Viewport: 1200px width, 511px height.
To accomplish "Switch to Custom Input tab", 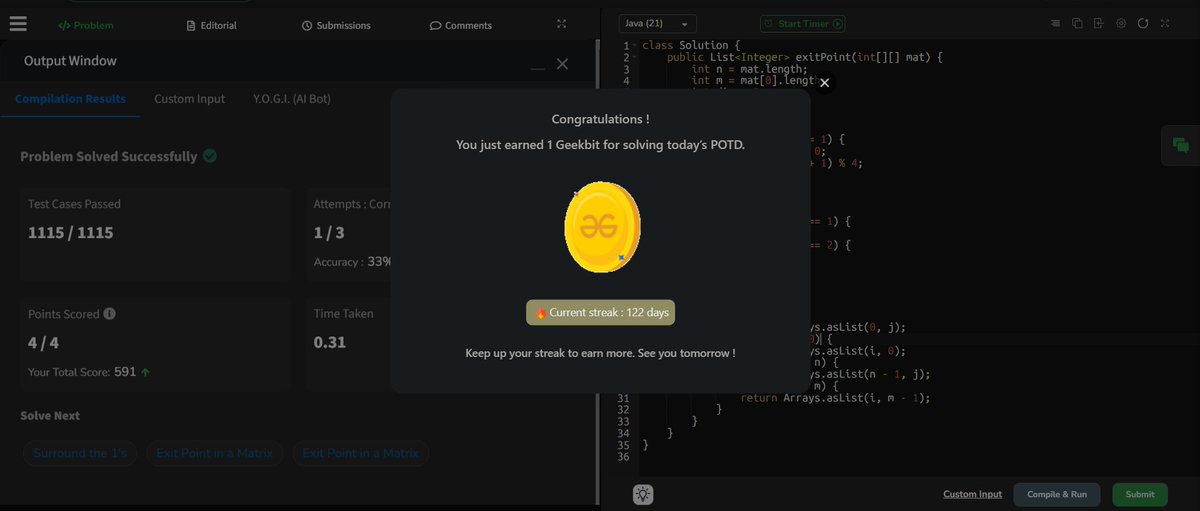I will [189, 99].
